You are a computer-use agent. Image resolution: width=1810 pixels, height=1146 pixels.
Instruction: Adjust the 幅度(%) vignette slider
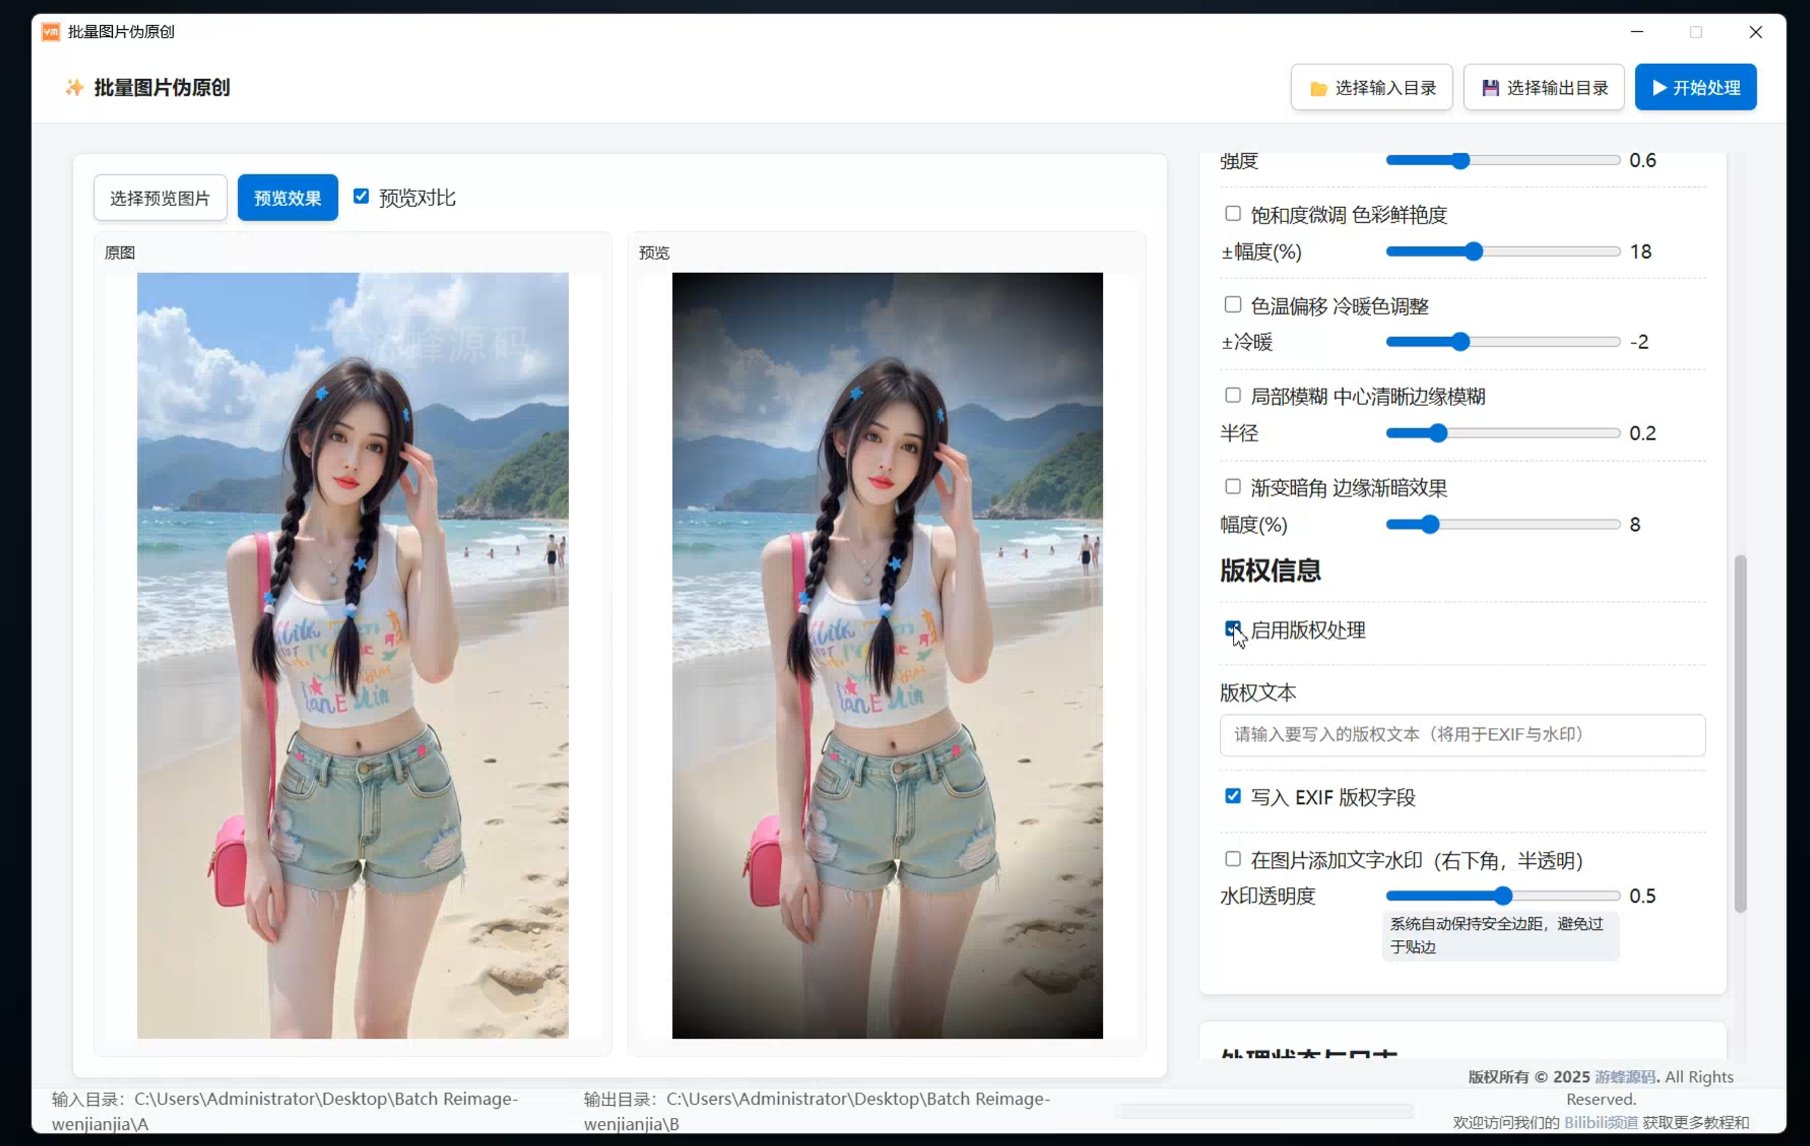(x=1502, y=524)
